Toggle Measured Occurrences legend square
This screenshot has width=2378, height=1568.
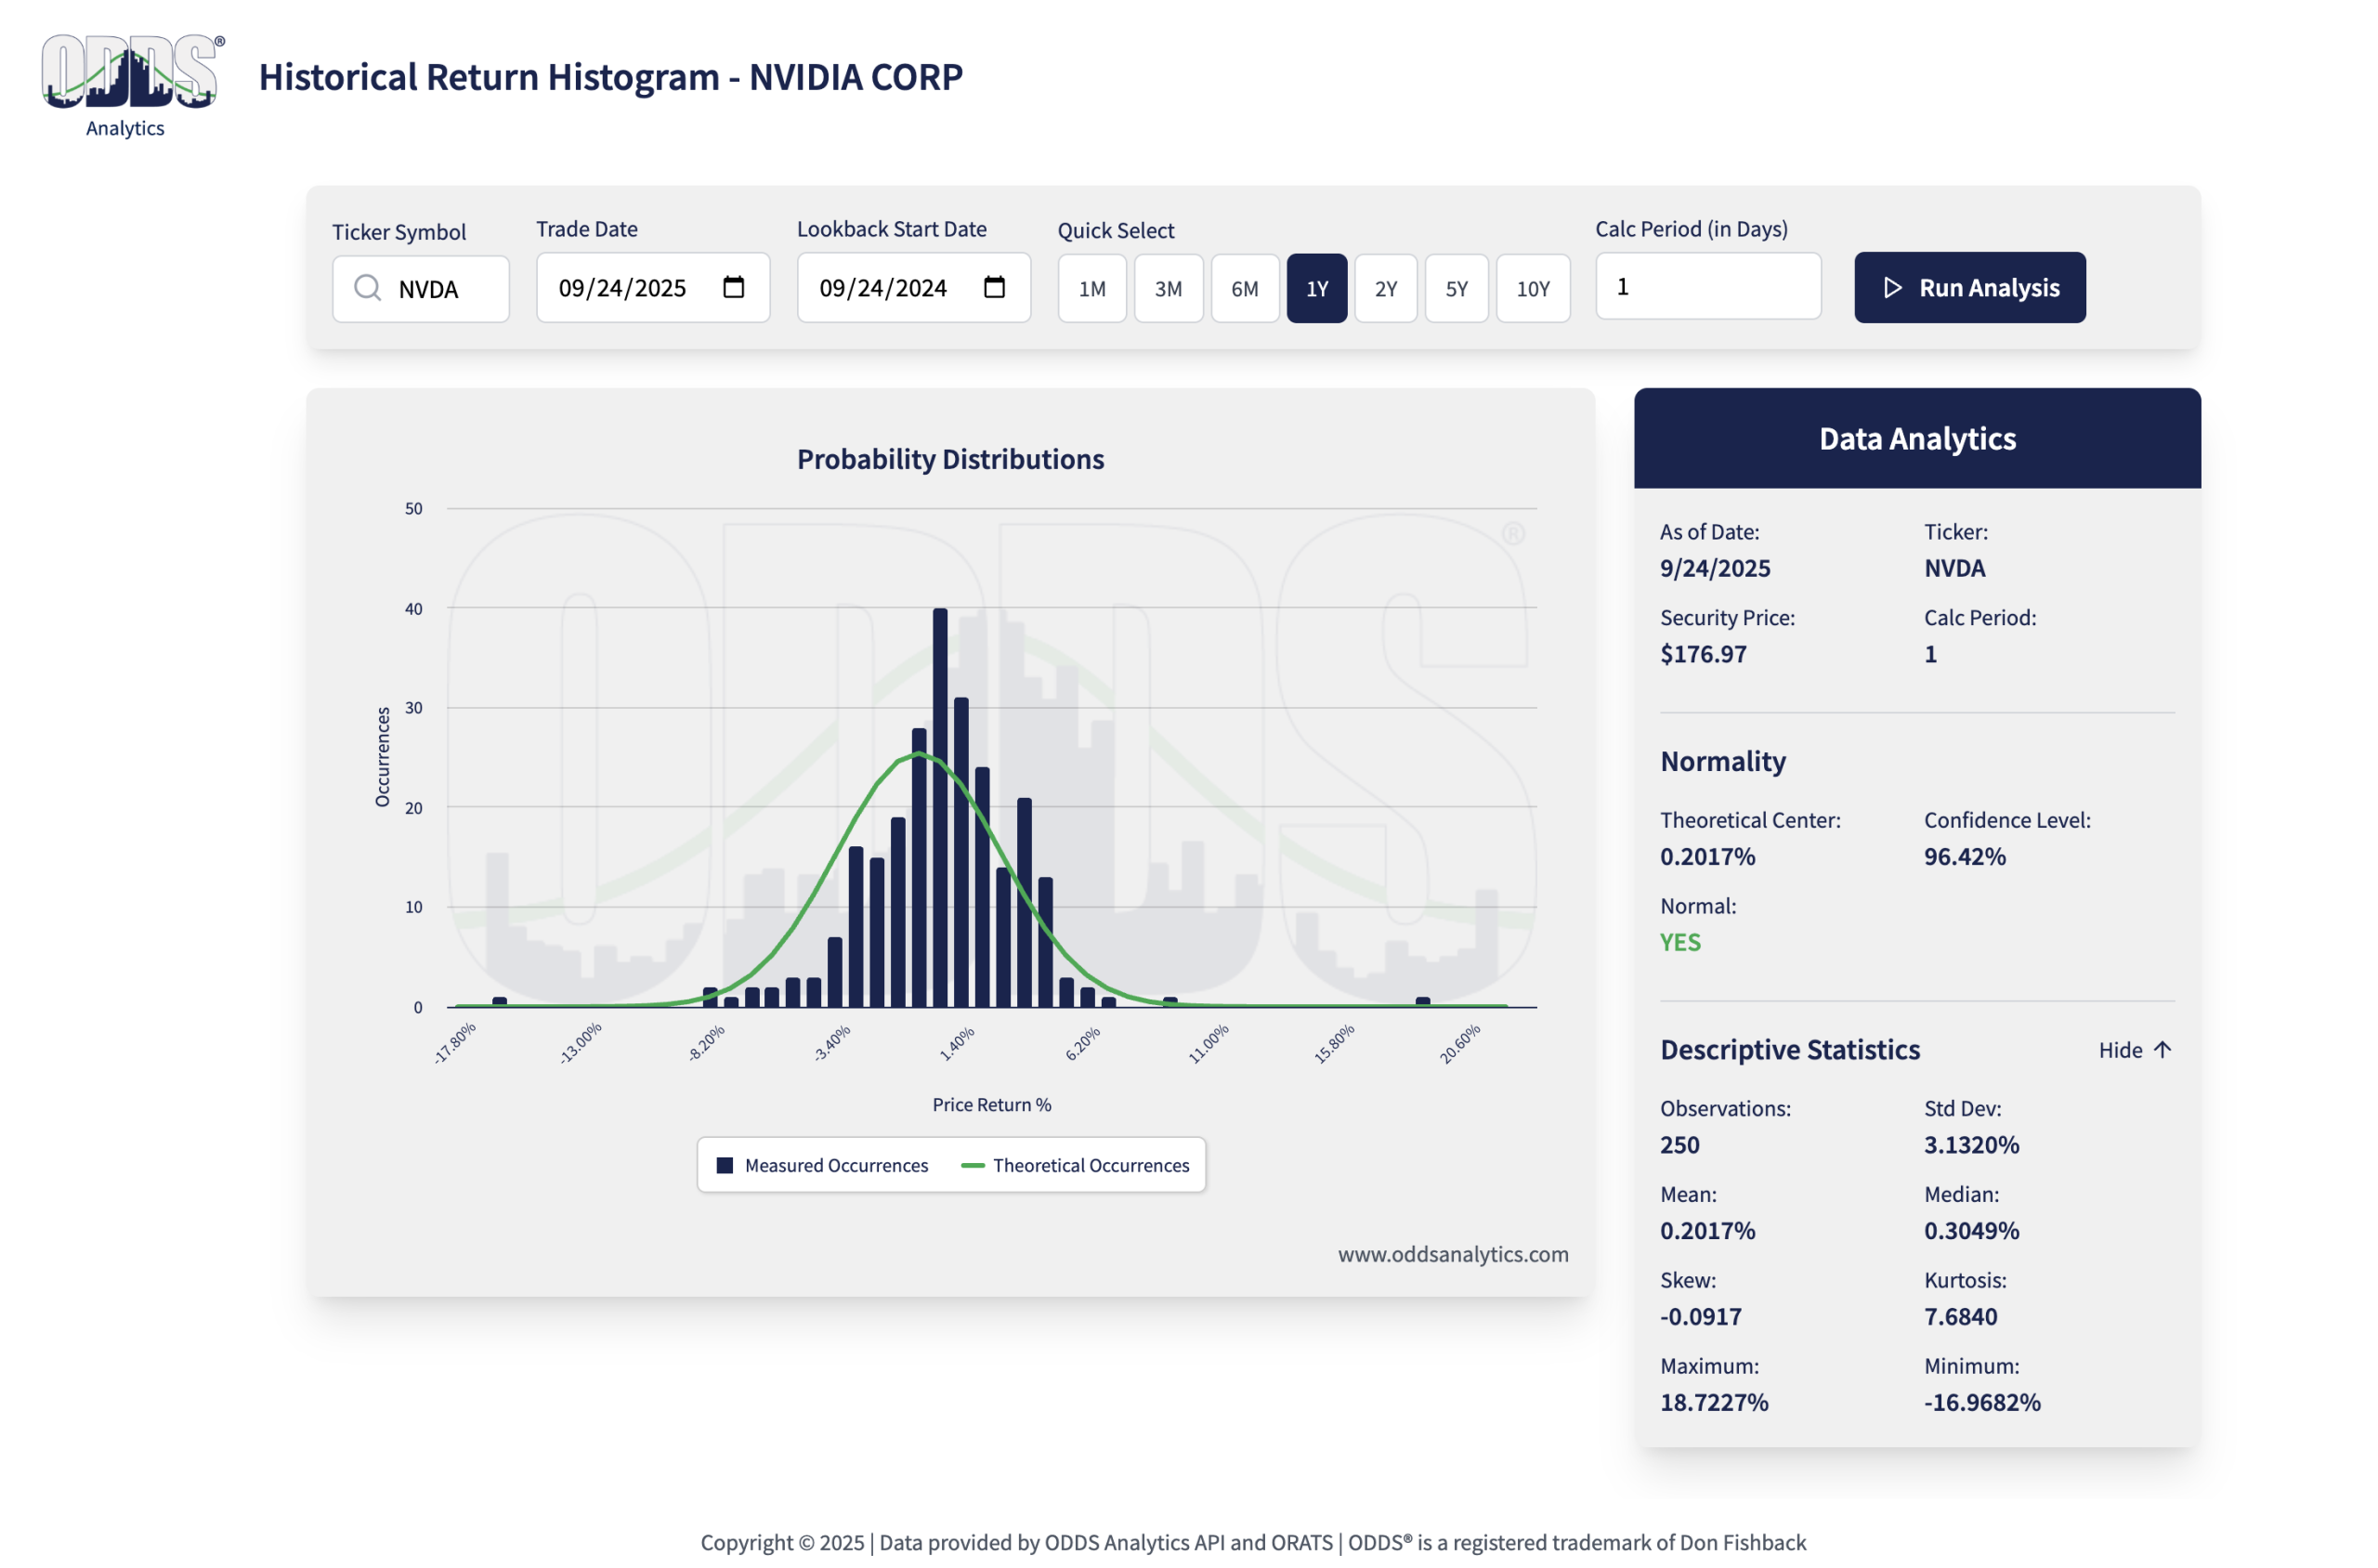(725, 1165)
